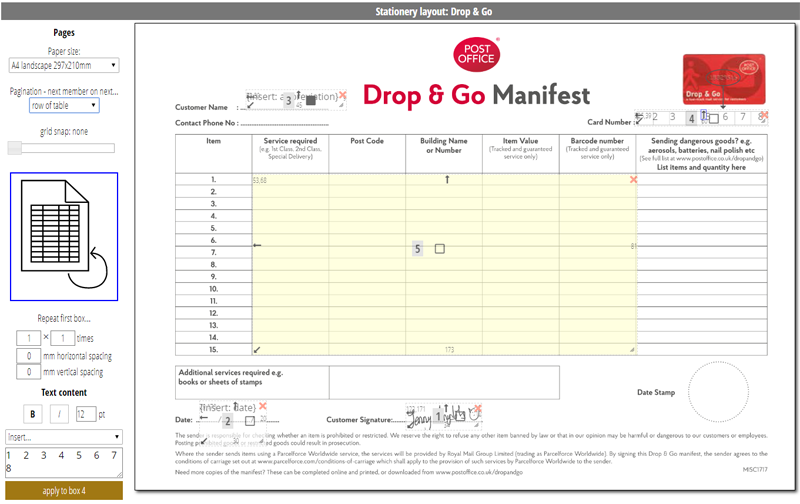Select box number 2 label
The image size is (800, 504).
228,421
